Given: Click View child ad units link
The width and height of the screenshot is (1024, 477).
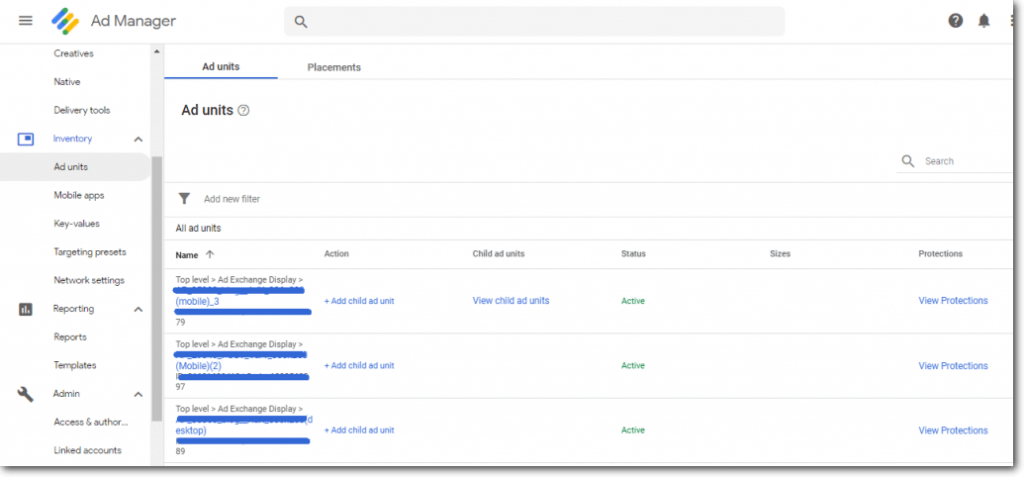Looking at the screenshot, I should pos(511,301).
